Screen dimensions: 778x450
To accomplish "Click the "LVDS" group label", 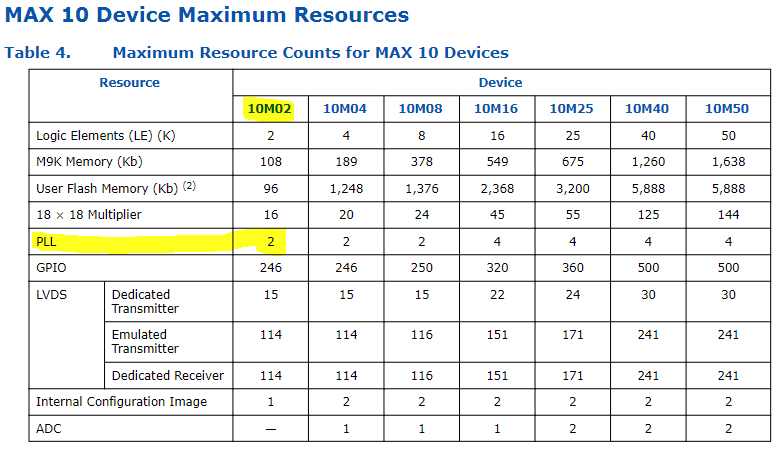I will click(51, 295).
